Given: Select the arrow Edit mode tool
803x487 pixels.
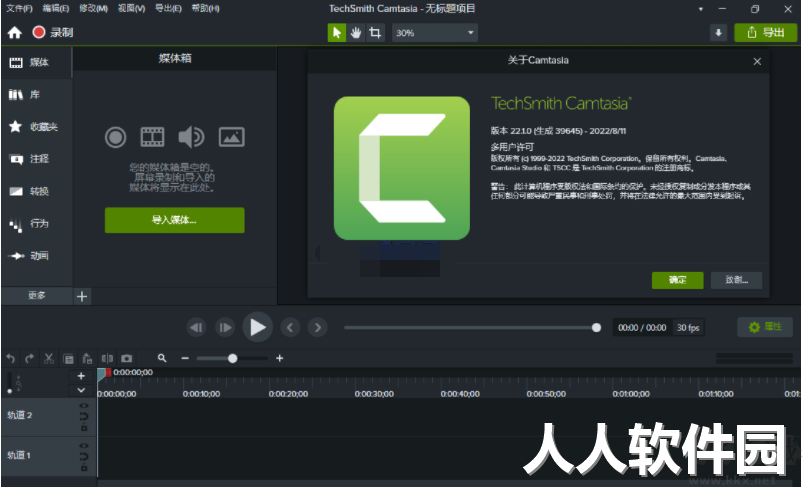Looking at the screenshot, I should (x=337, y=33).
